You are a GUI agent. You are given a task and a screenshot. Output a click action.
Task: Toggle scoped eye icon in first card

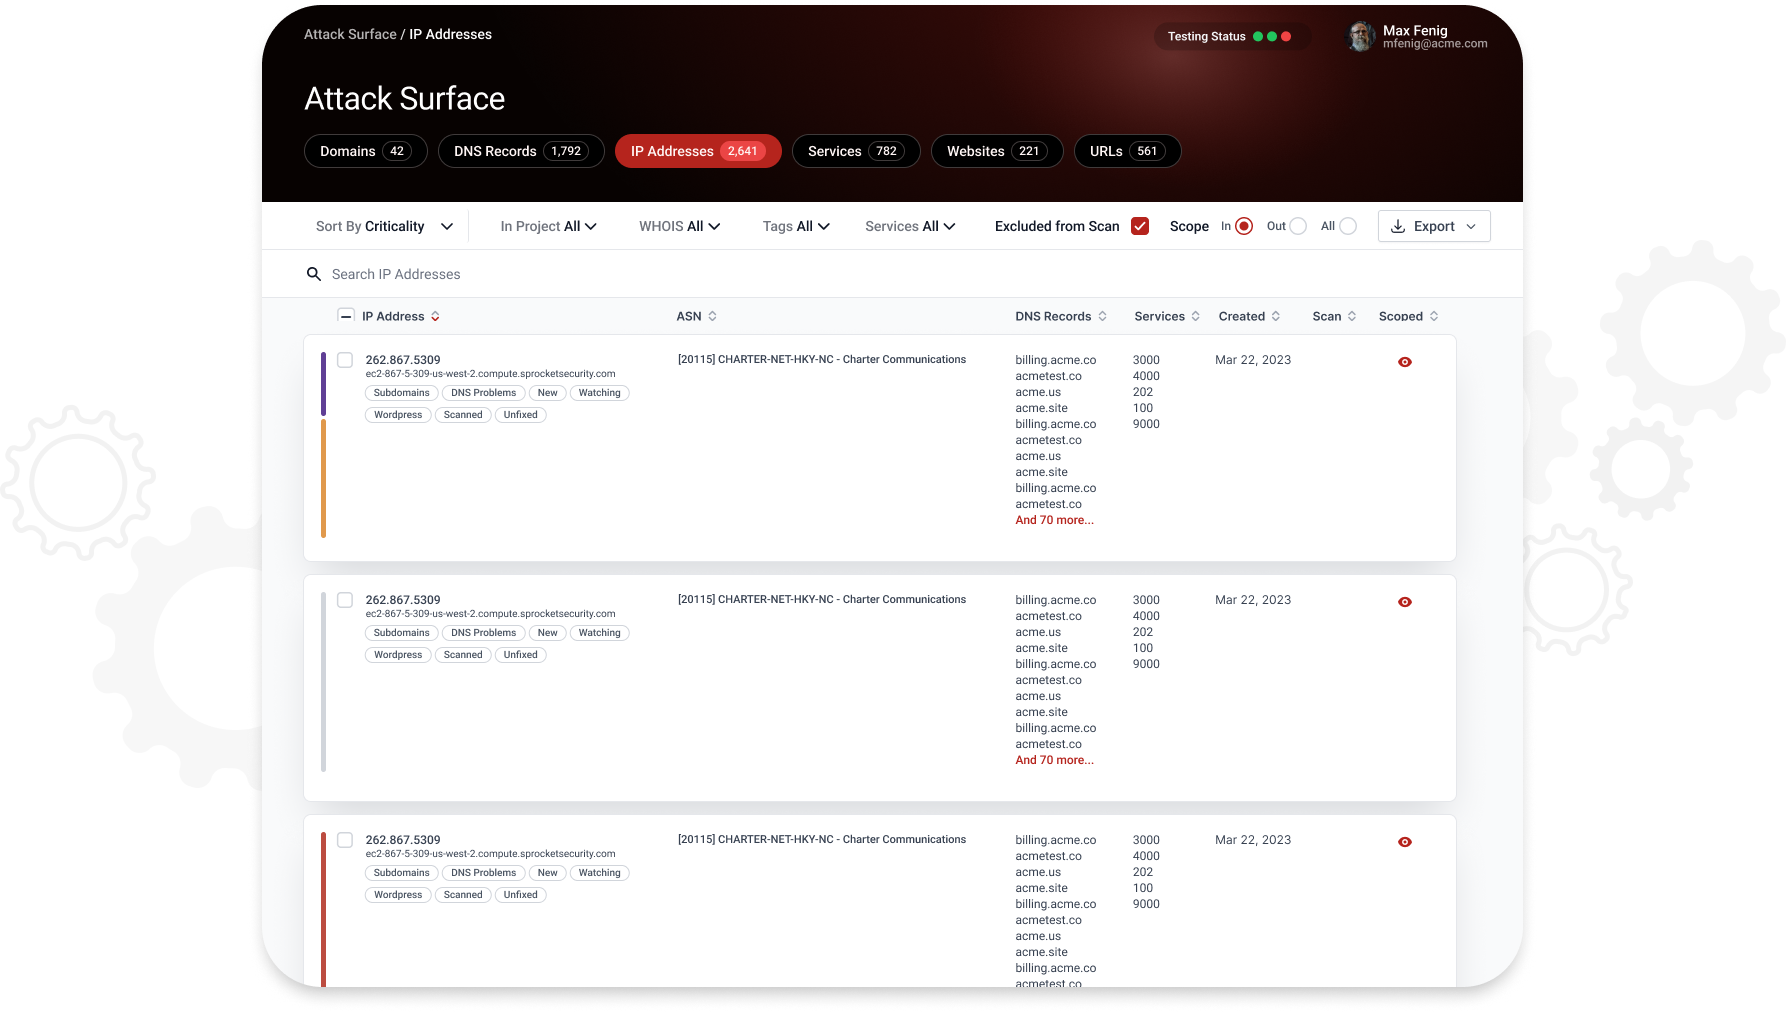[x=1405, y=362]
